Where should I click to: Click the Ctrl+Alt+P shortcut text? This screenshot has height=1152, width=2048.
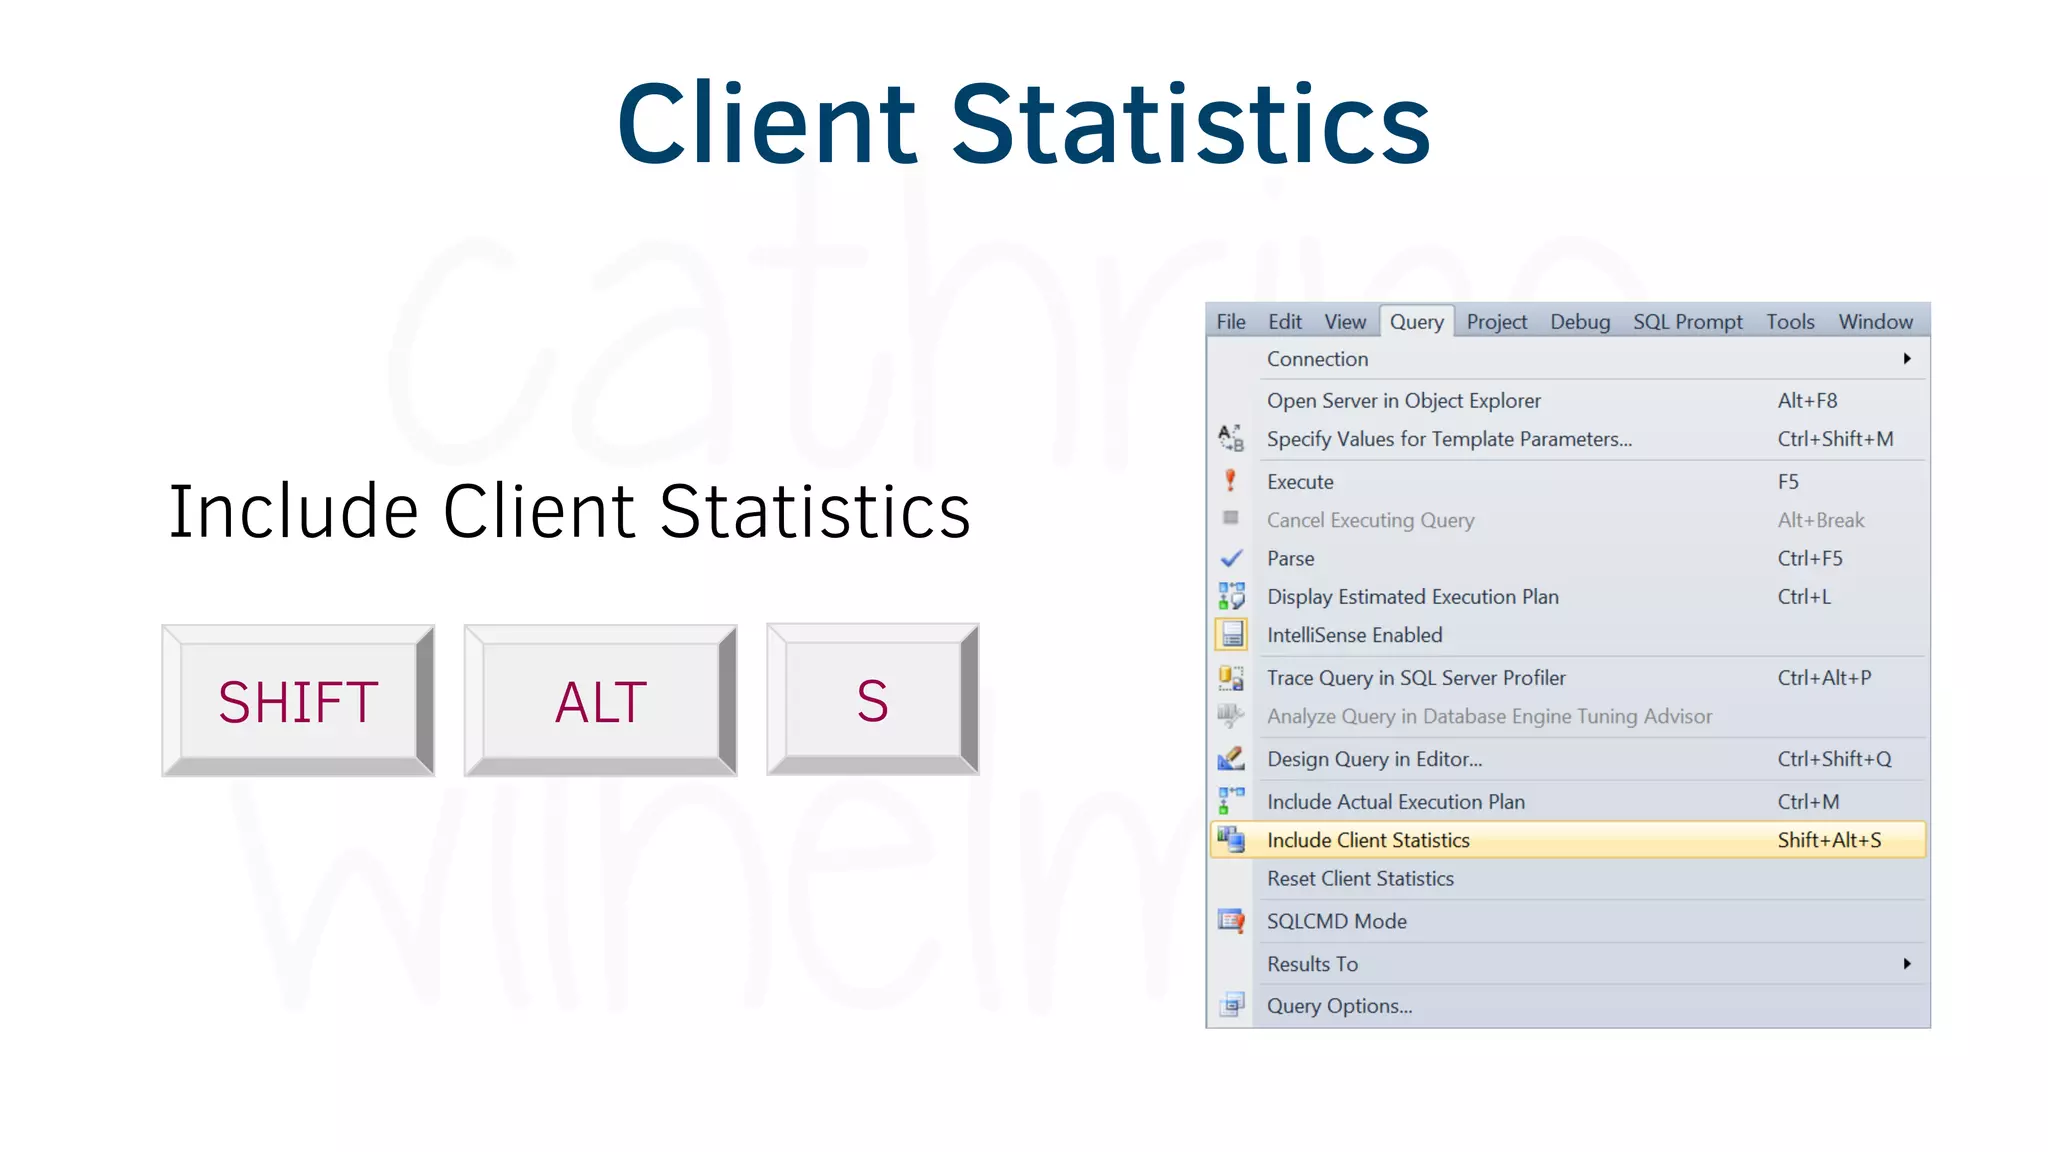pyautogui.click(x=1824, y=677)
